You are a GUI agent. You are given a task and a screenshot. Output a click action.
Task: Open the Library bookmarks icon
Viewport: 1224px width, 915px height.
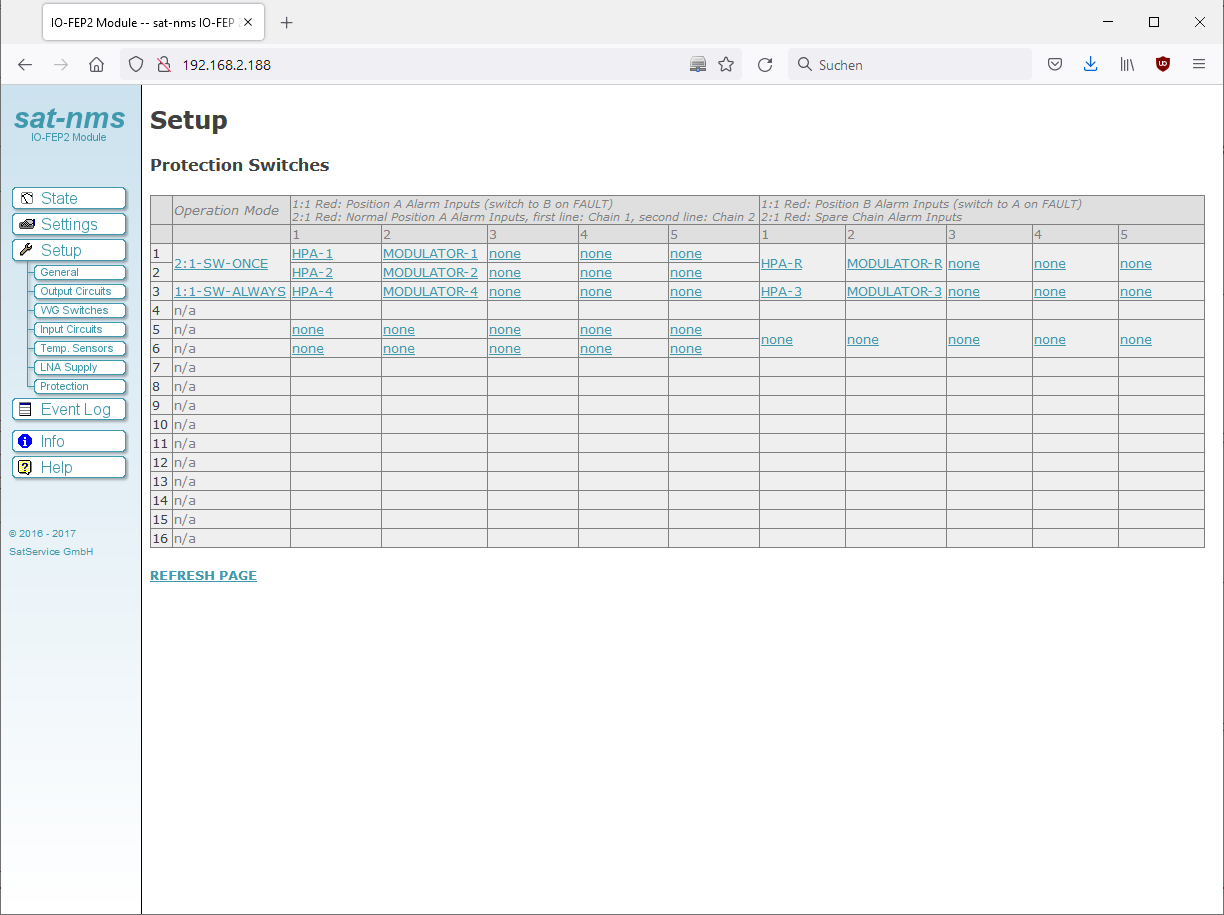1126,65
